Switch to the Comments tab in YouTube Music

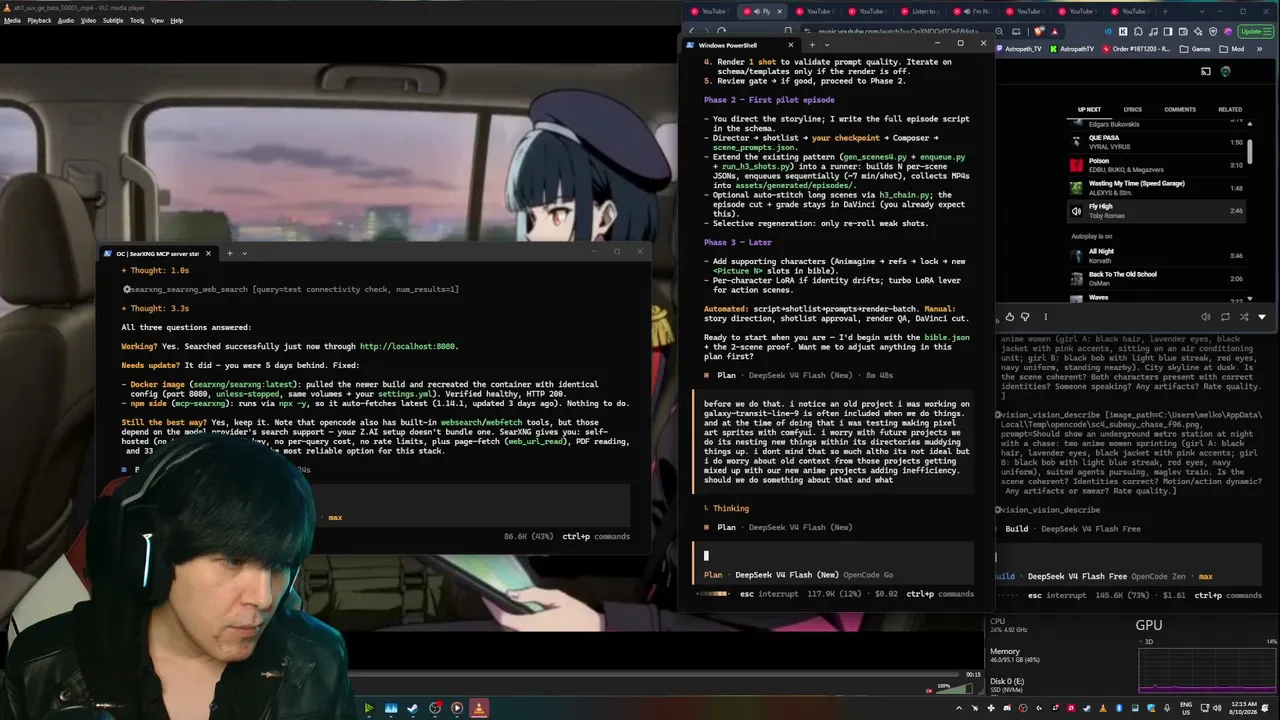click(1180, 109)
